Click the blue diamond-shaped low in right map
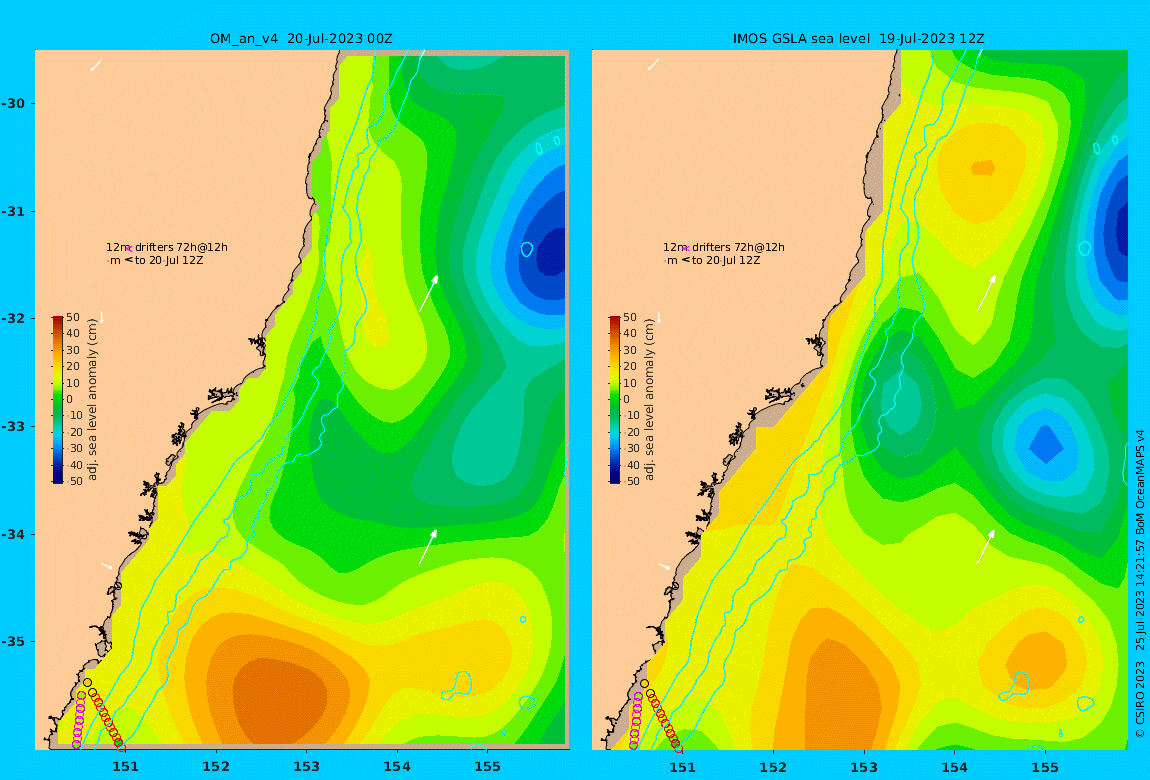 tap(1045, 444)
